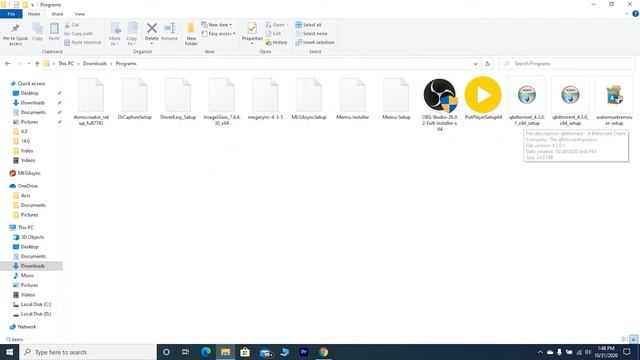Click the Delete X icon
Viewport: 640px width, 360px height.
tap(152, 28)
